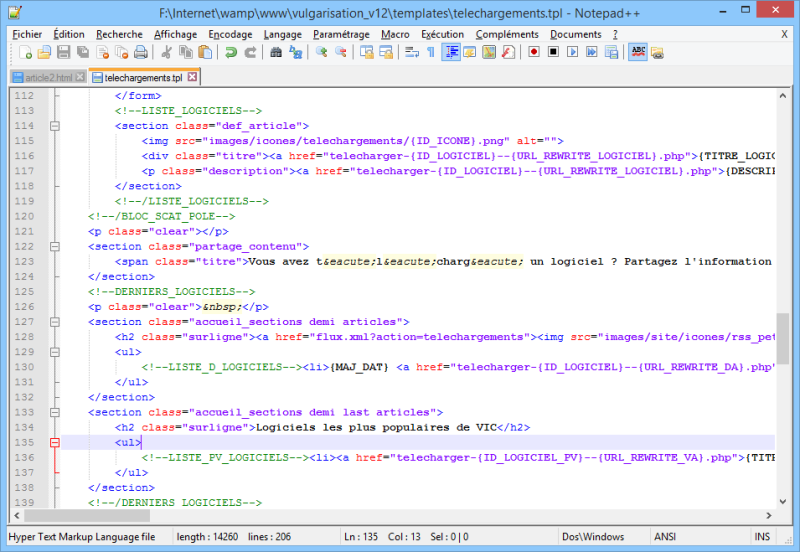The width and height of the screenshot is (800, 552).
Task: Click the vertical scrollbar up arrow
Action: pyautogui.click(x=783, y=95)
